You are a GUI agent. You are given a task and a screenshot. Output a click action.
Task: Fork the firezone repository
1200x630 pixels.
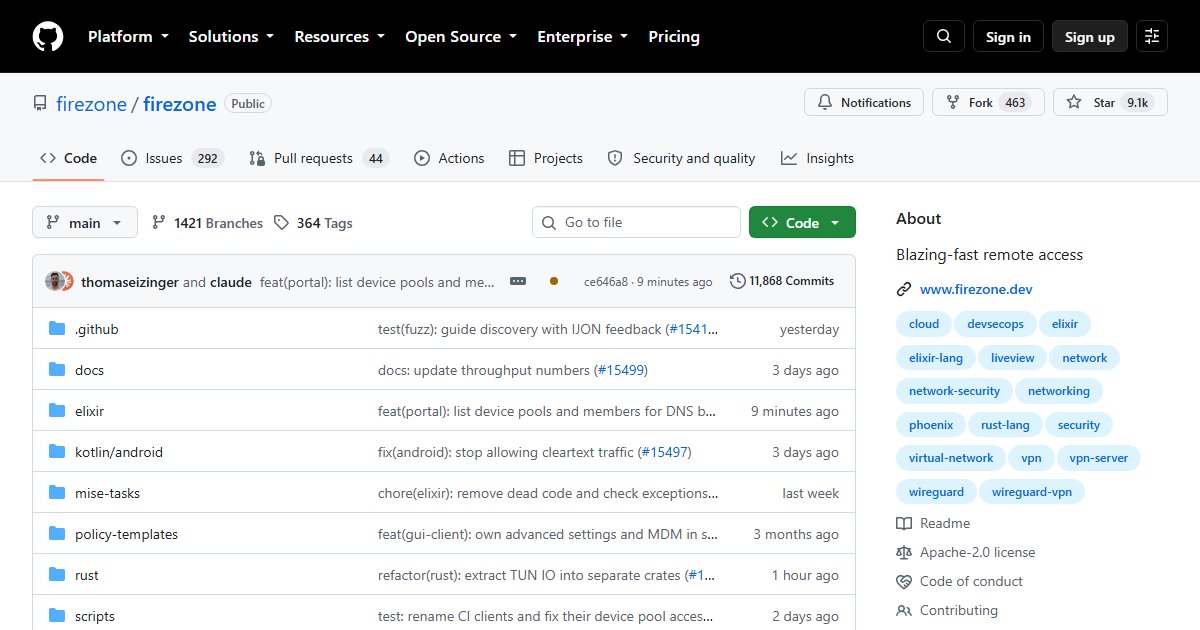[x=988, y=103]
